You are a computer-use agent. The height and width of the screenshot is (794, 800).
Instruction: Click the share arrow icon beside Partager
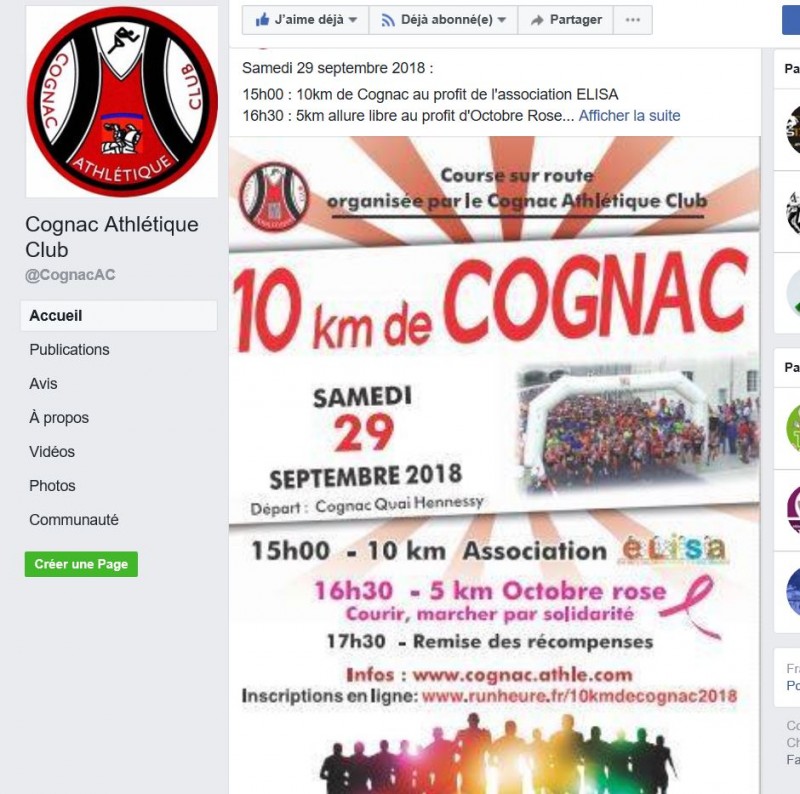click(x=537, y=20)
